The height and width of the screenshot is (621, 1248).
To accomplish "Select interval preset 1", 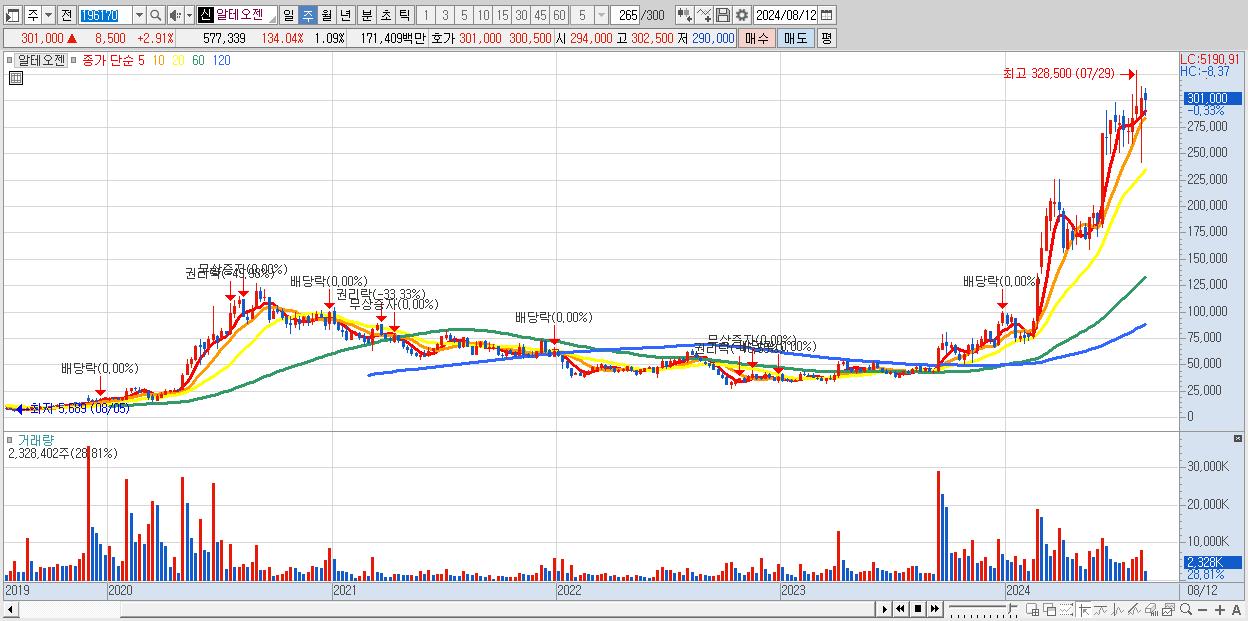I will click(x=425, y=15).
